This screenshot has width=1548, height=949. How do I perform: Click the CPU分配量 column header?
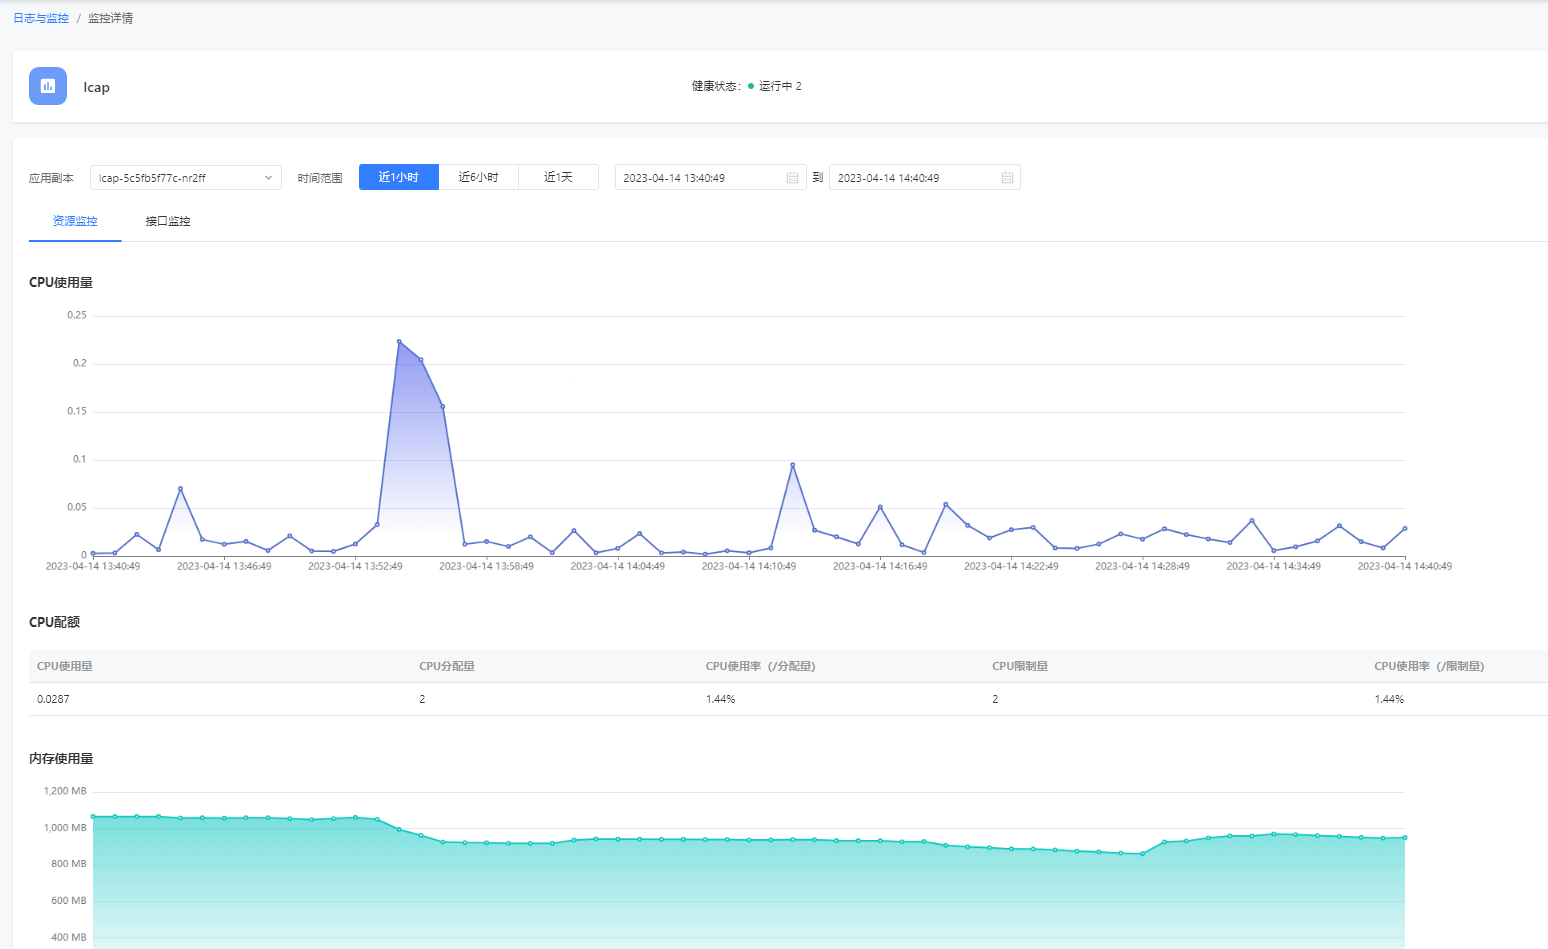tap(447, 666)
